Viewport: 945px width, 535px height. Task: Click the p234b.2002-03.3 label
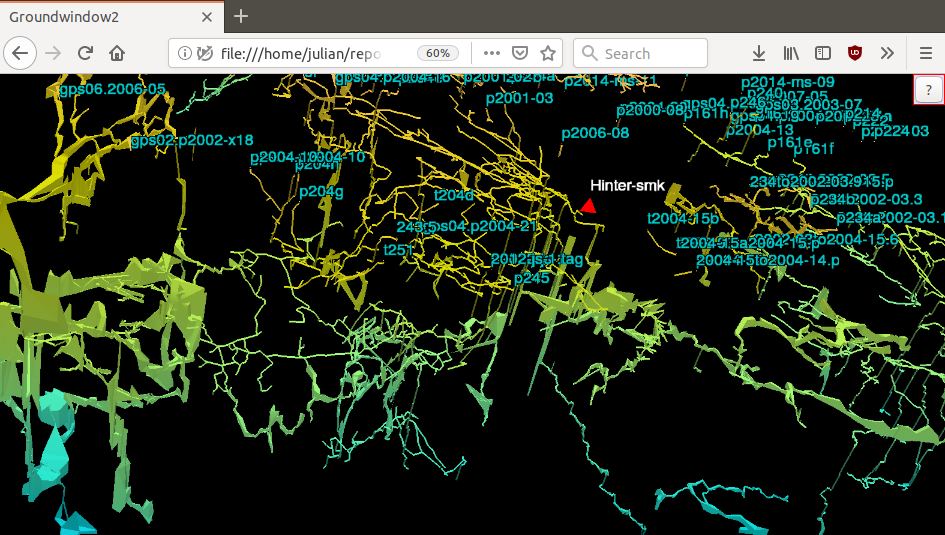[867, 199]
